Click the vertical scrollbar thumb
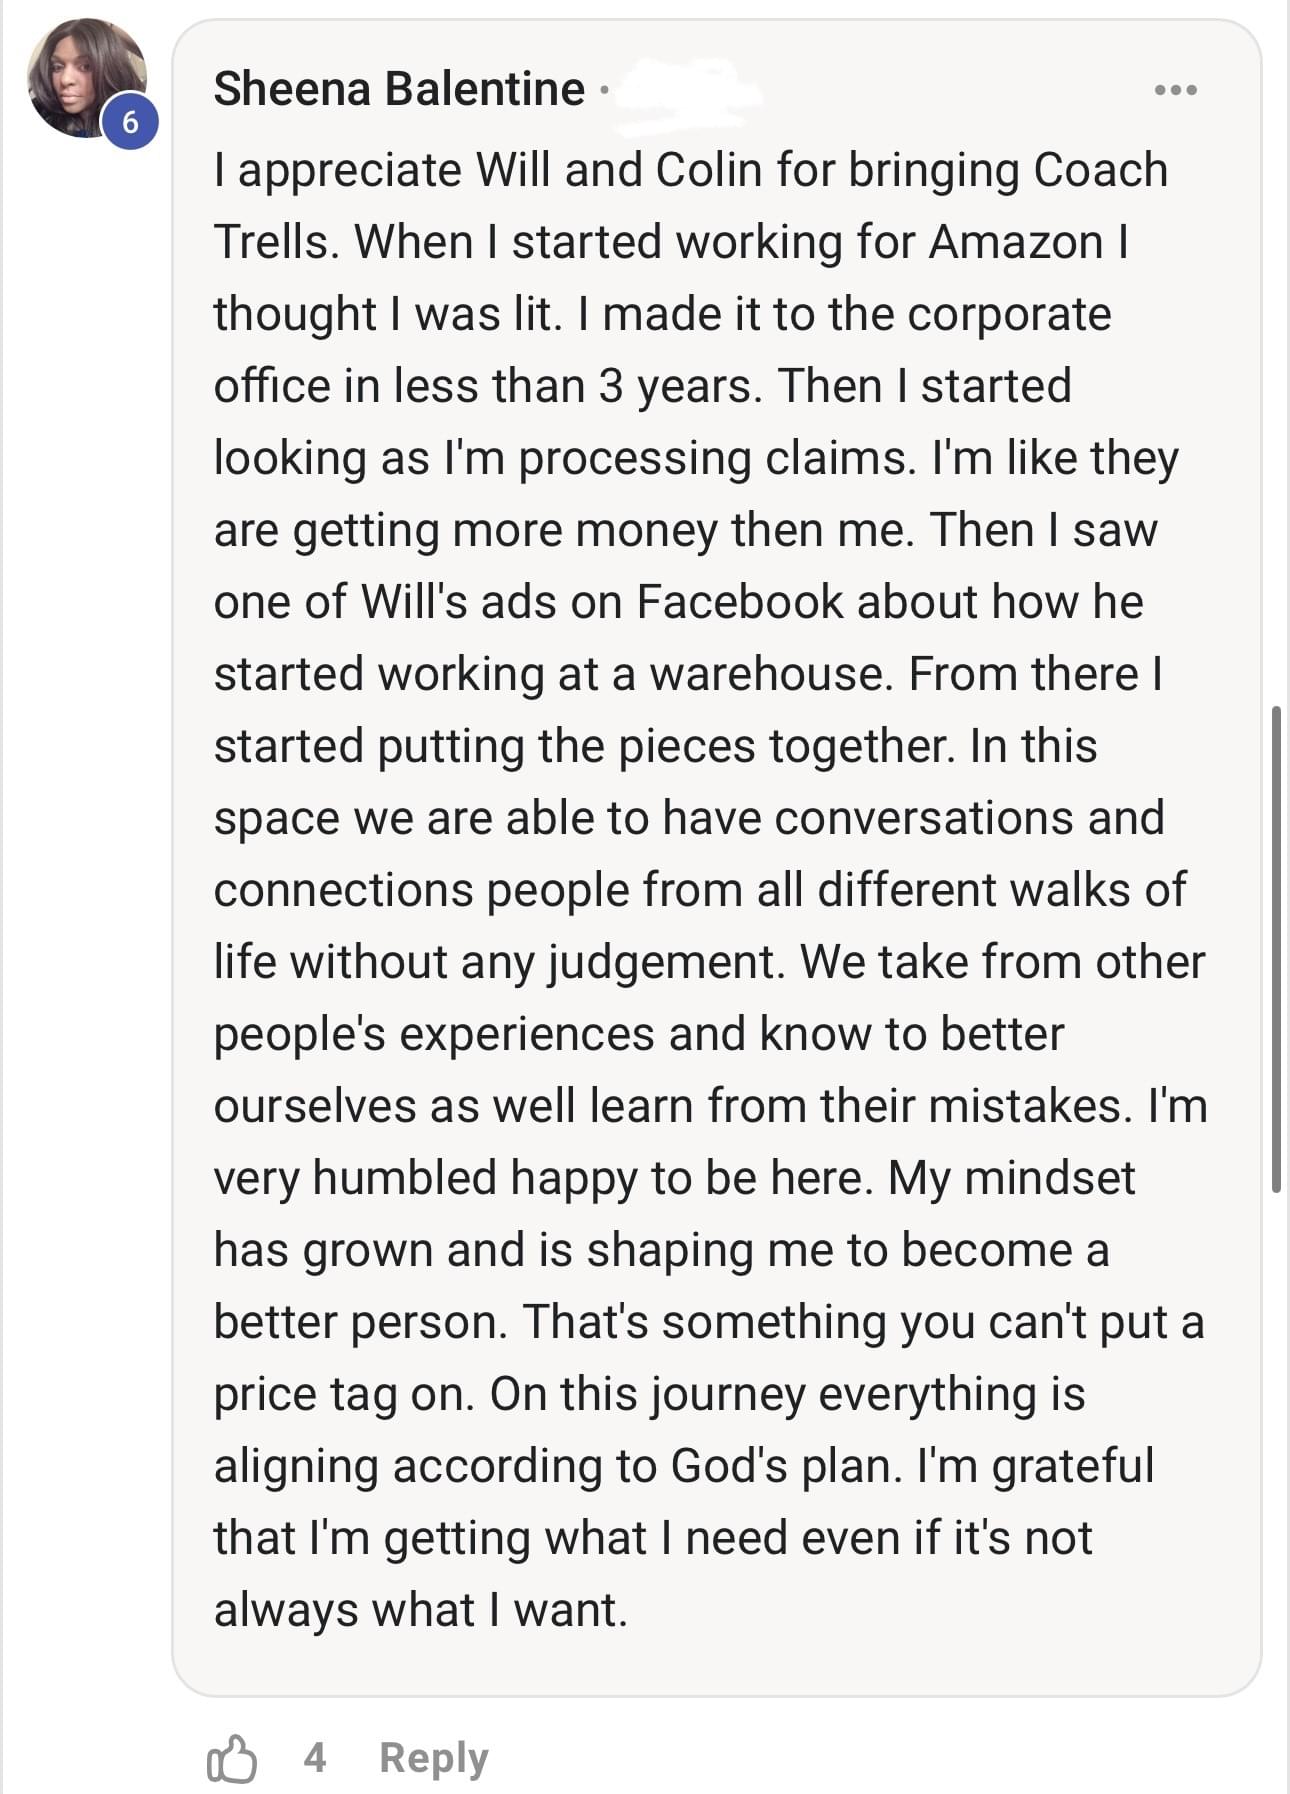1290x1794 pixels. (x=1276, y=948)
